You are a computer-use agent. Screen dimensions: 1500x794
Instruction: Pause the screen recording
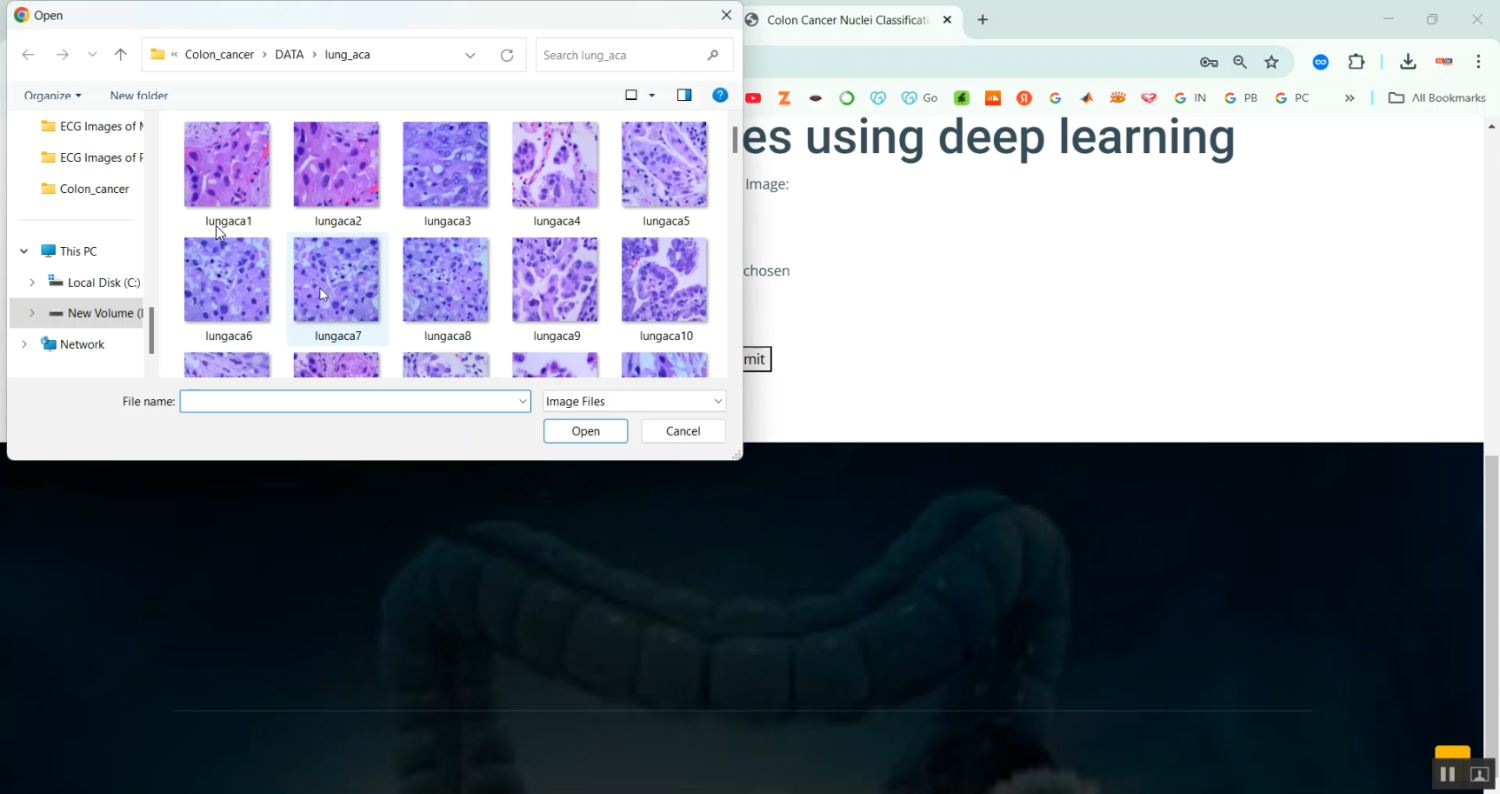pyautogui.click(x=1447, y=774)
